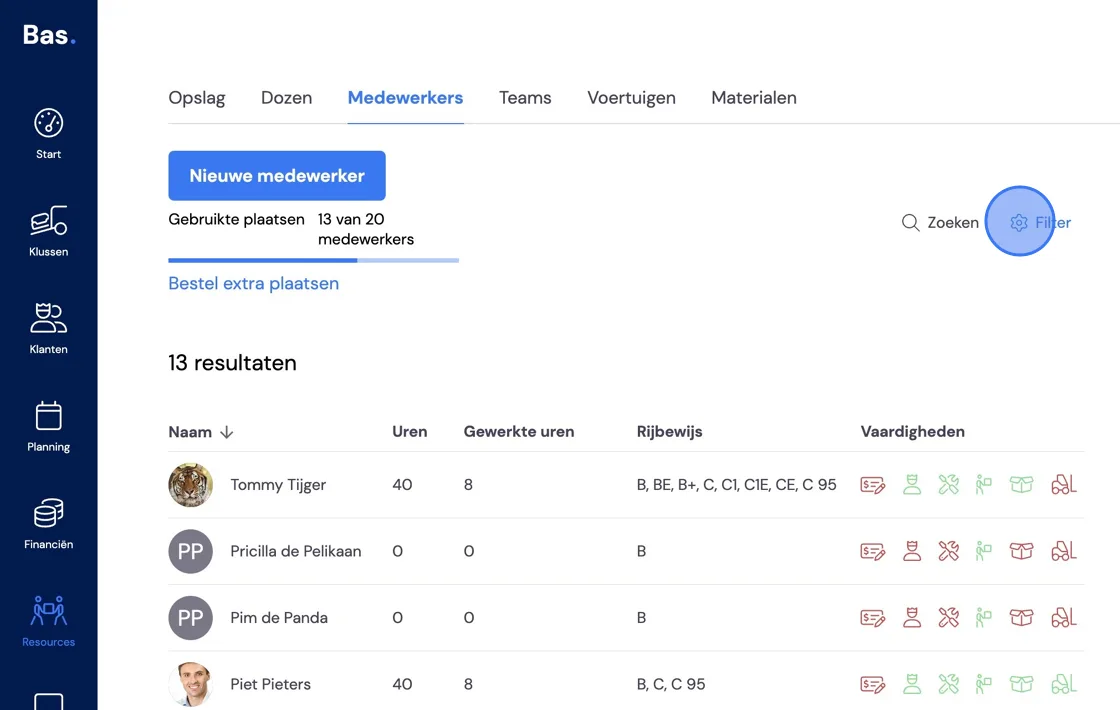Click Pricilla de Pelikaan's tools skill icon

click(949, 551)
